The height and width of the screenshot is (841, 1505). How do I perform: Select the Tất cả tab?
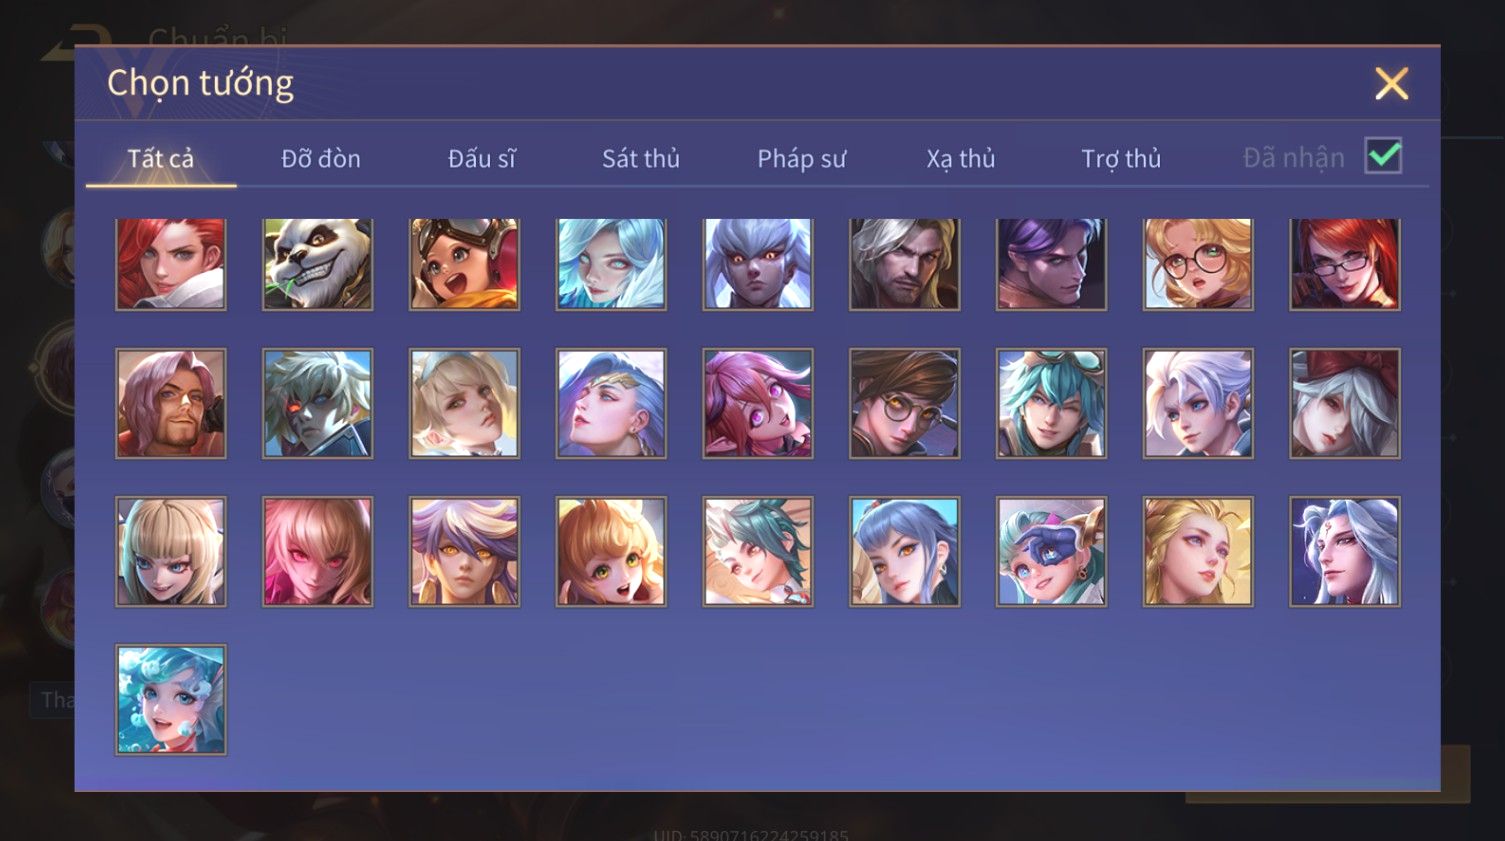click(161, 158)
